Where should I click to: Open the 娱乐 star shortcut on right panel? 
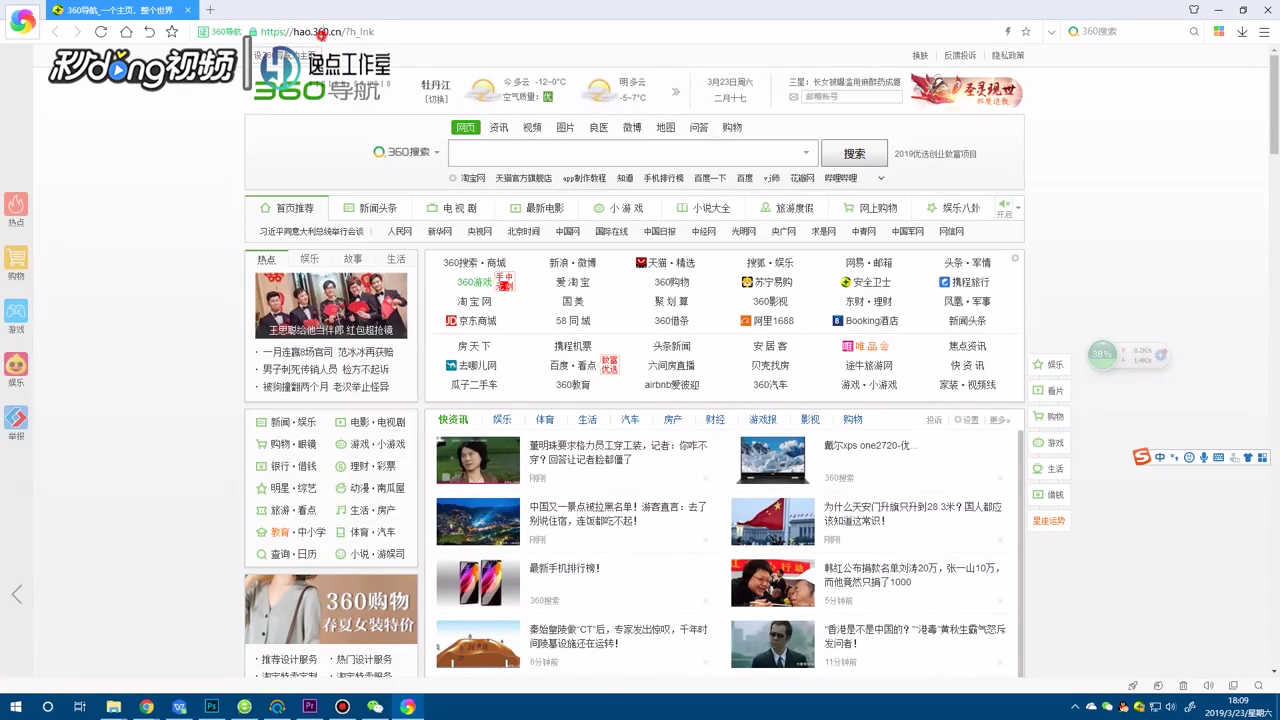point(1049,364)
